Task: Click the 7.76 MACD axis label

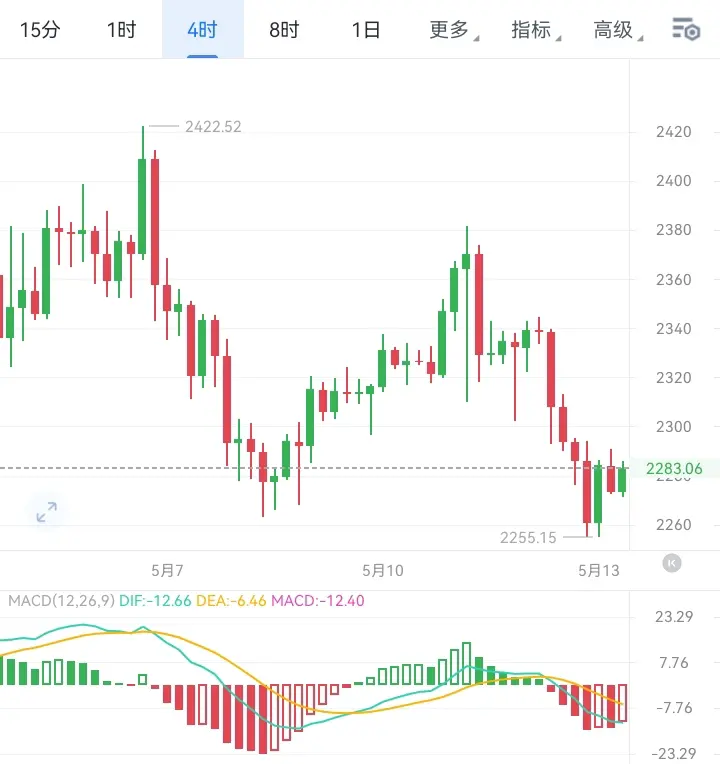Action: (x=674, y=663)
